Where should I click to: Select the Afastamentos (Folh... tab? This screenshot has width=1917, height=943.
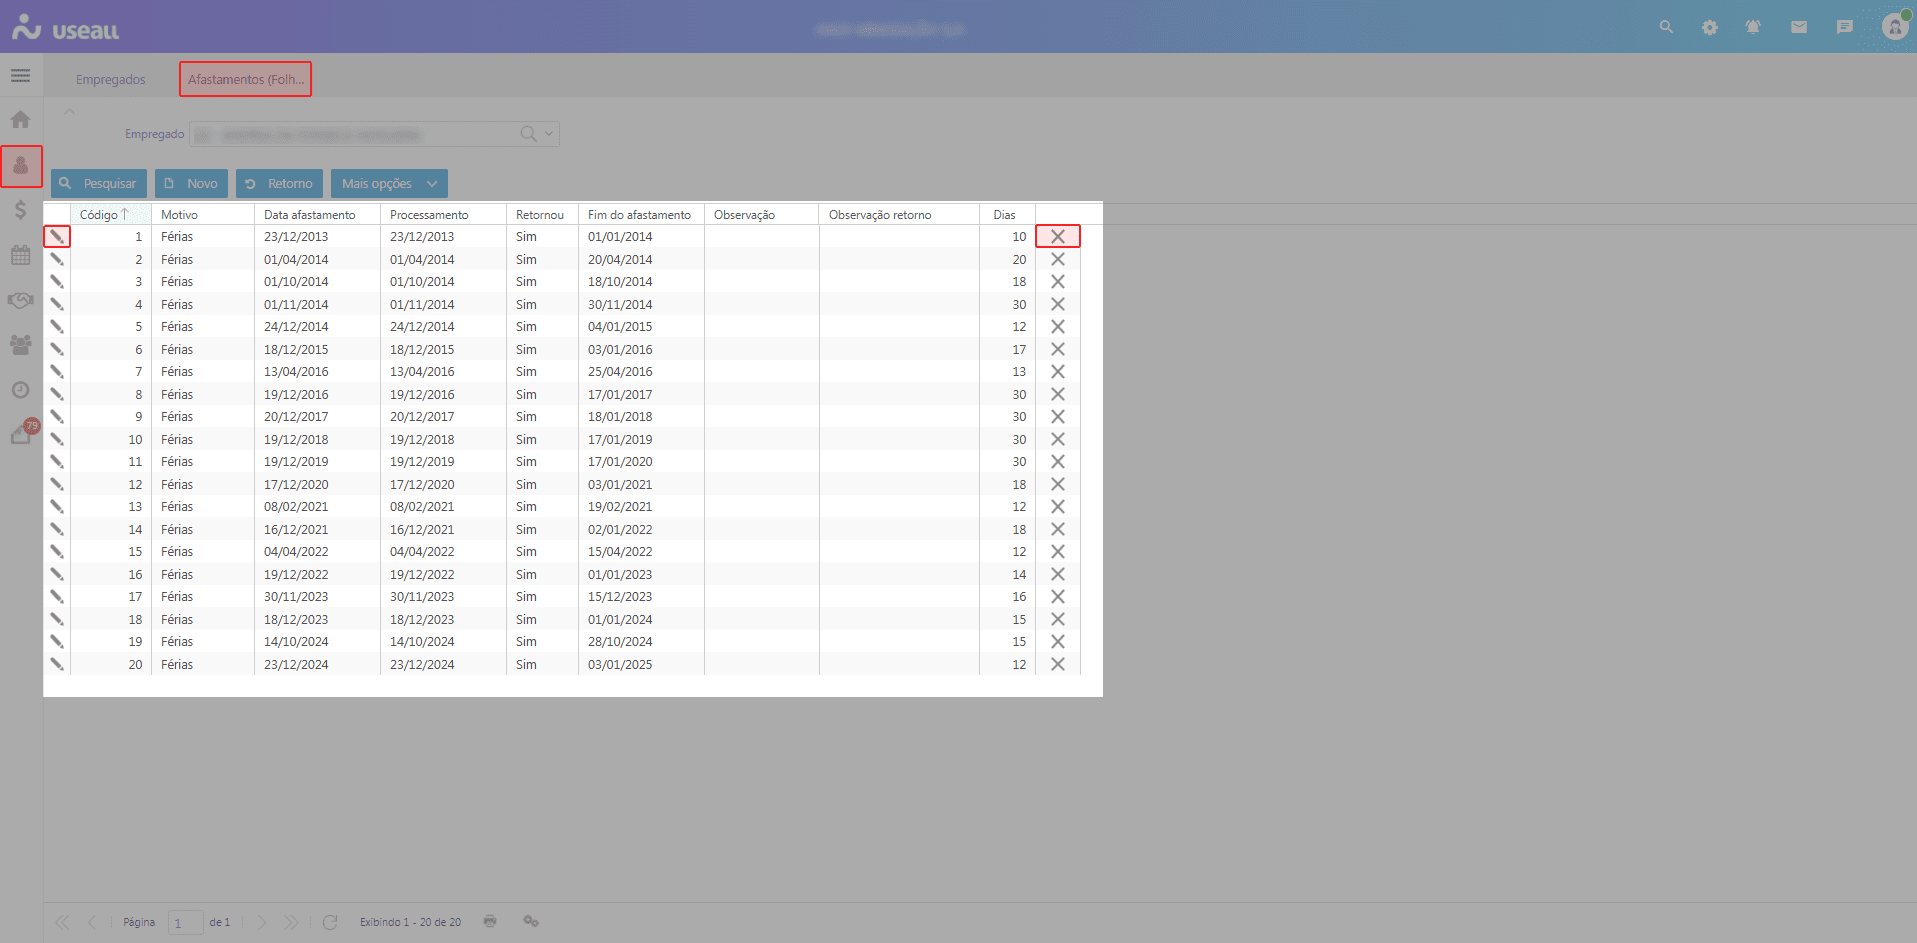click(246, 80)
